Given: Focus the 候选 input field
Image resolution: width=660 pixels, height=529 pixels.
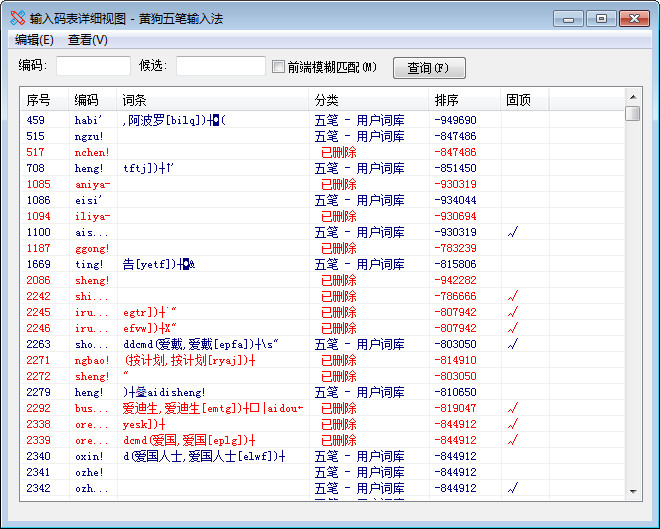Looking at the screenshot, I should point(220,66).
